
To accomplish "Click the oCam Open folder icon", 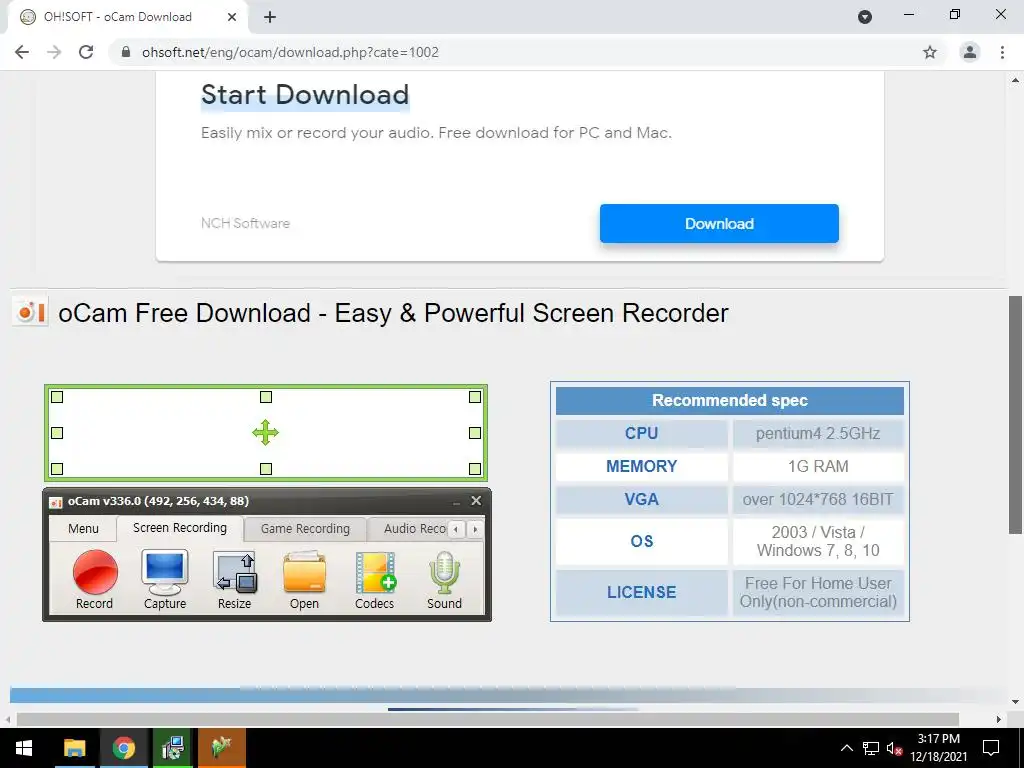I will point(304,572).
